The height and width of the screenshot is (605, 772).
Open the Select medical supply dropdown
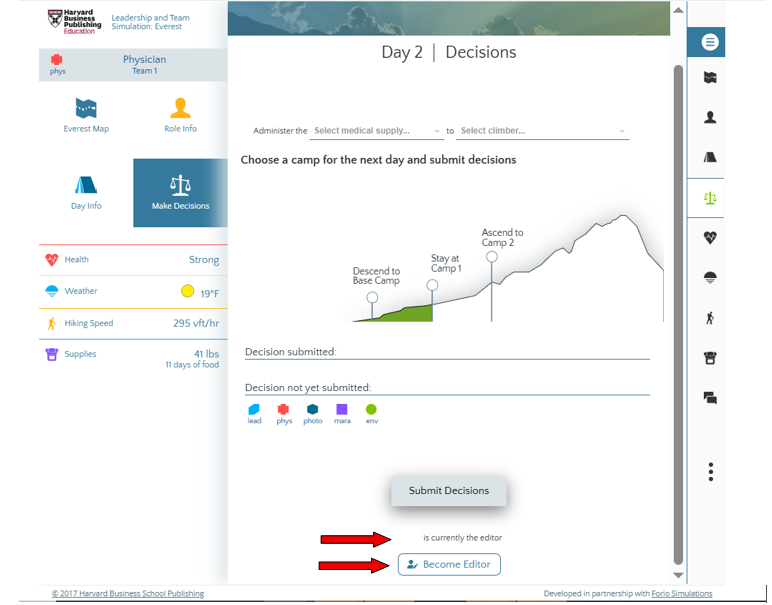377,131
